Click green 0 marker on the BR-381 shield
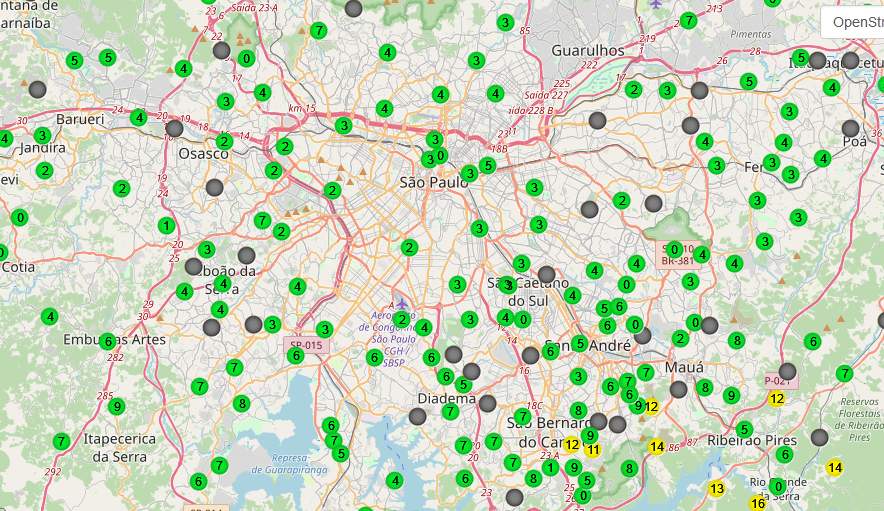 [x=674, y=249]
